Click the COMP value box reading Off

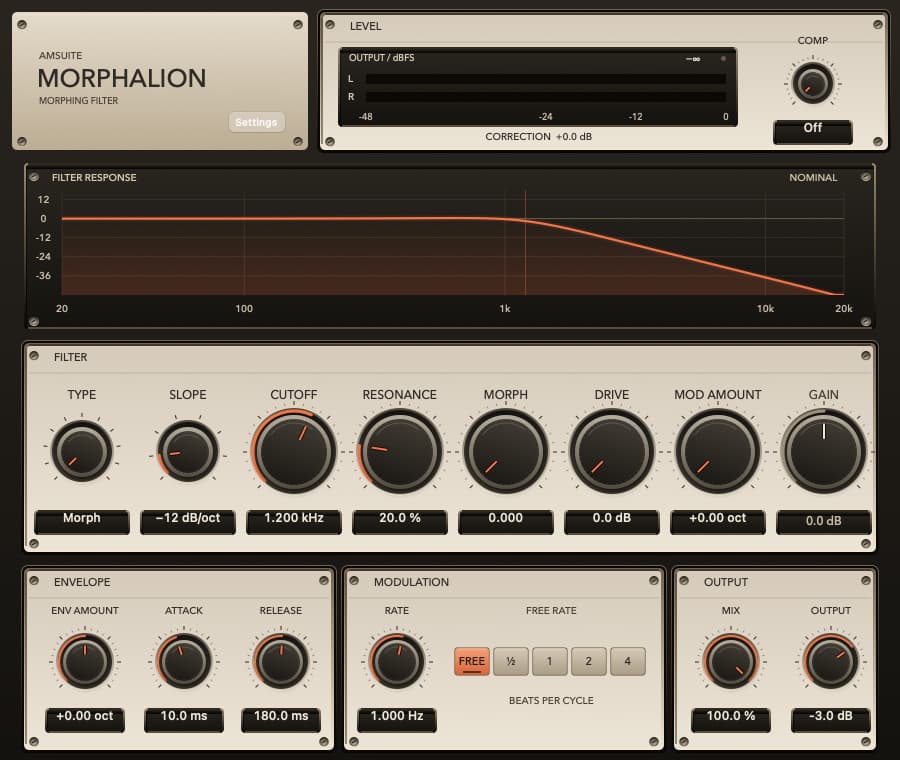812,131
